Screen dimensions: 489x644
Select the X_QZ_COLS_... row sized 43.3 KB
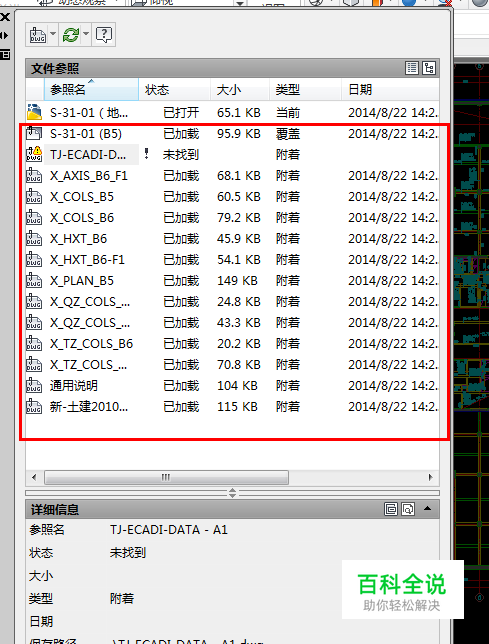tap(232, 323)
